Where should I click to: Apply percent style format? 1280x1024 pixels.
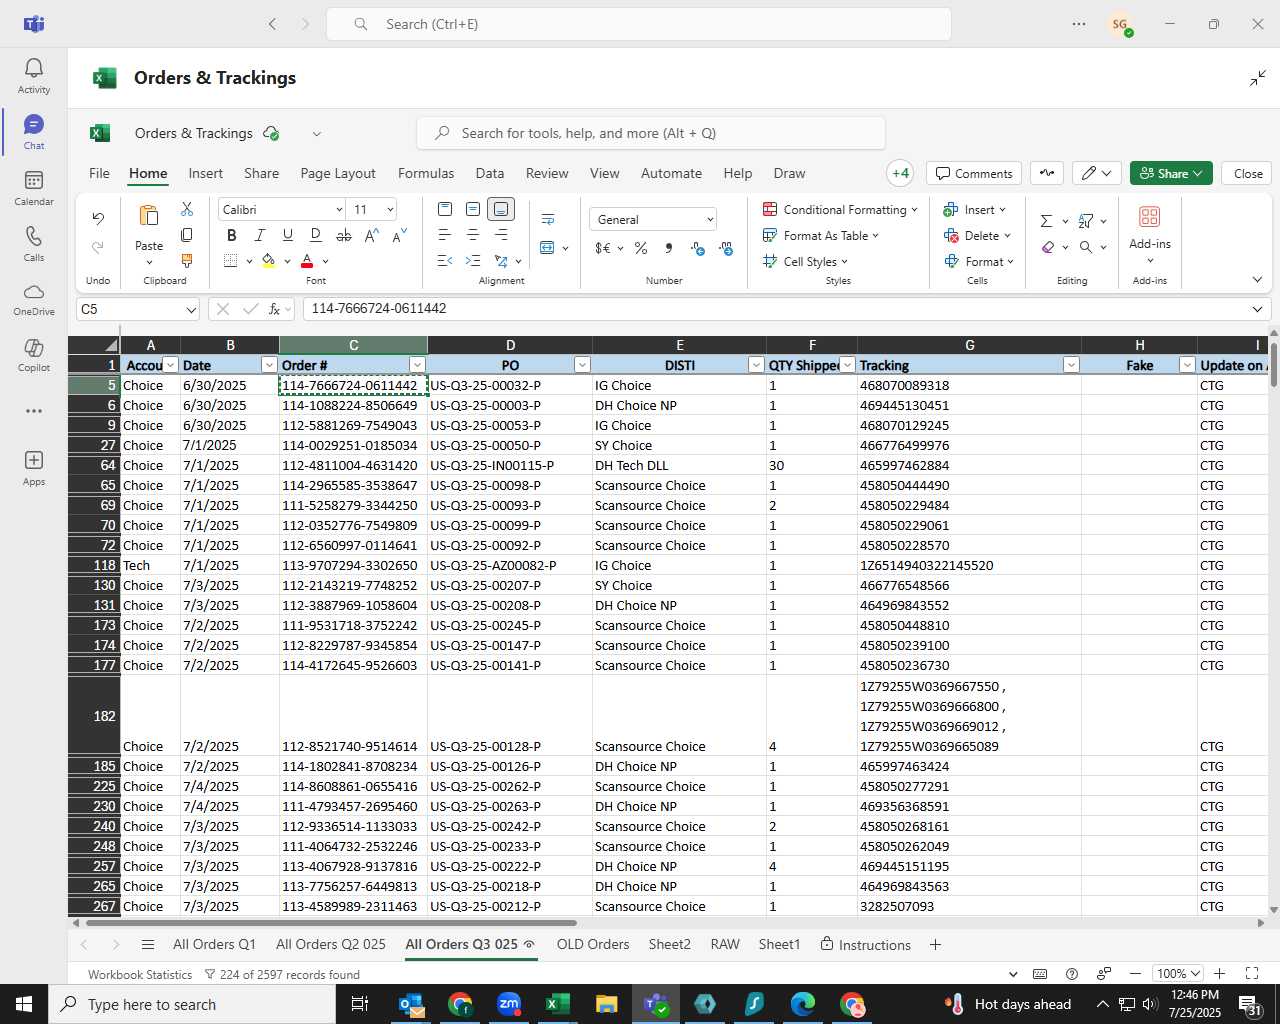641,248
